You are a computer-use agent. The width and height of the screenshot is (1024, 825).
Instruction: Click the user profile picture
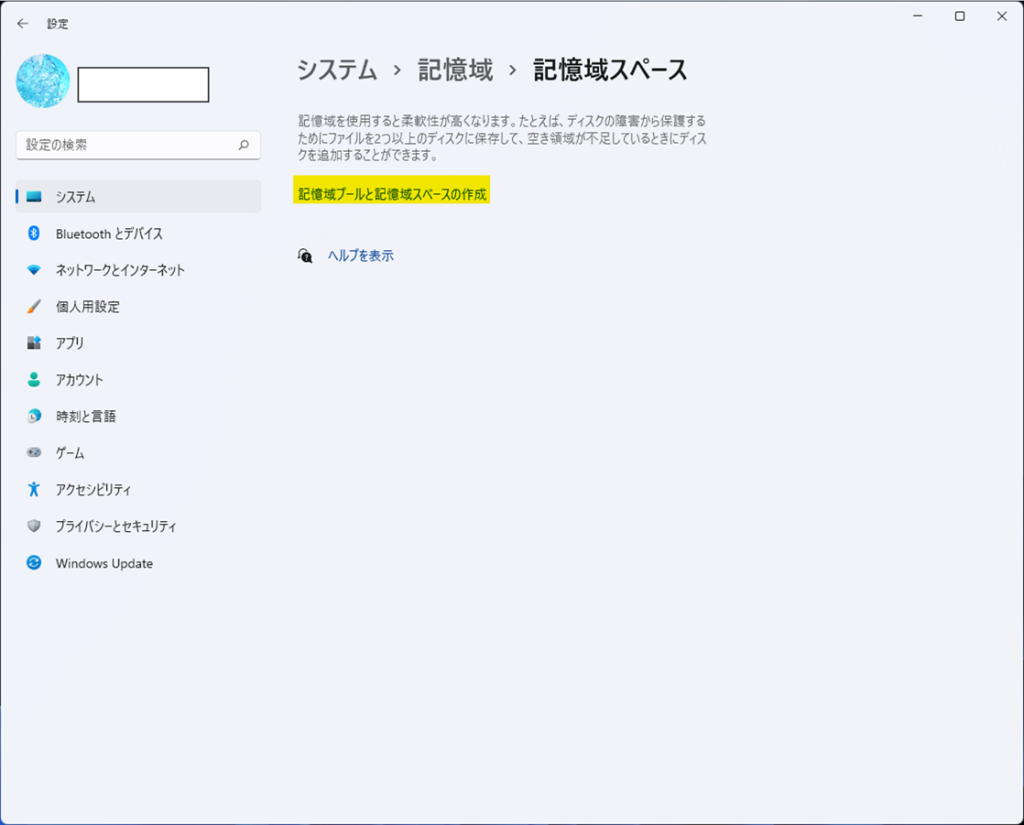(x=42, y=80)
